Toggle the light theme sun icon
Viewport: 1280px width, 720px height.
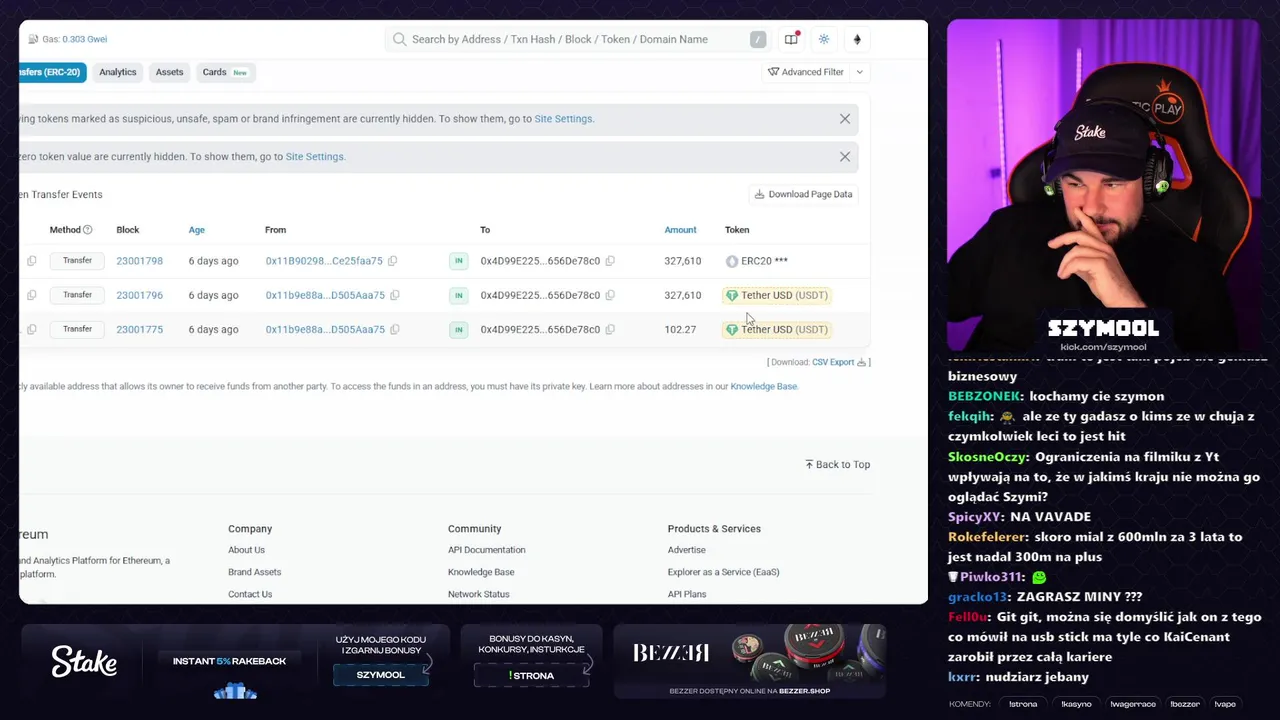(824, 39)
